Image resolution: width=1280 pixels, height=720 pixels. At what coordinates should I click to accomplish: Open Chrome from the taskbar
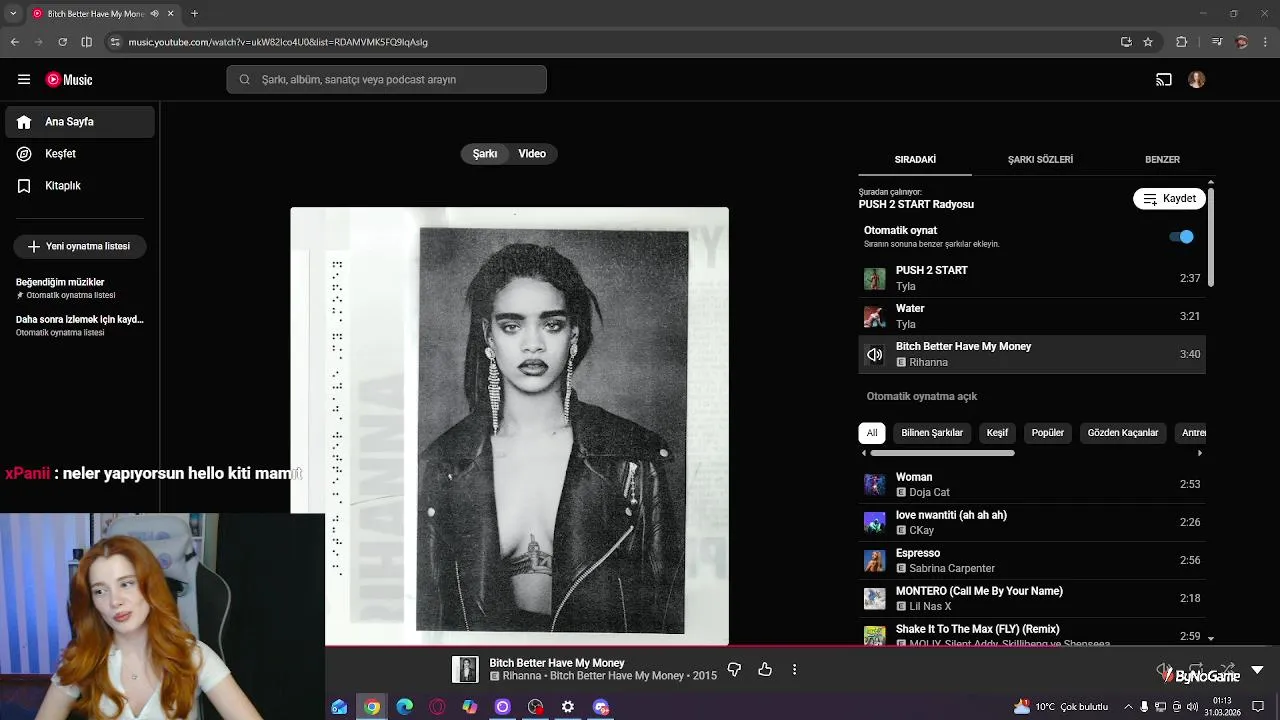click(372, 707)
